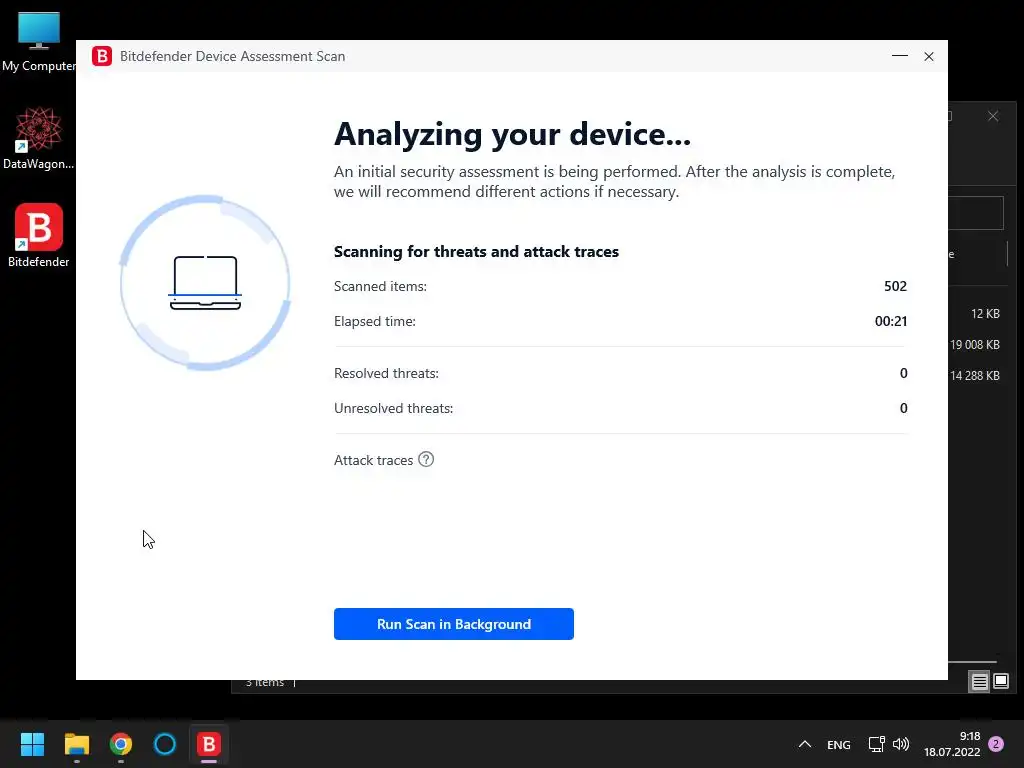This screenshot has height=768, width=1024.
Task: Open Cortana circle icon in taskbar
Action: [x=165, y=744]
